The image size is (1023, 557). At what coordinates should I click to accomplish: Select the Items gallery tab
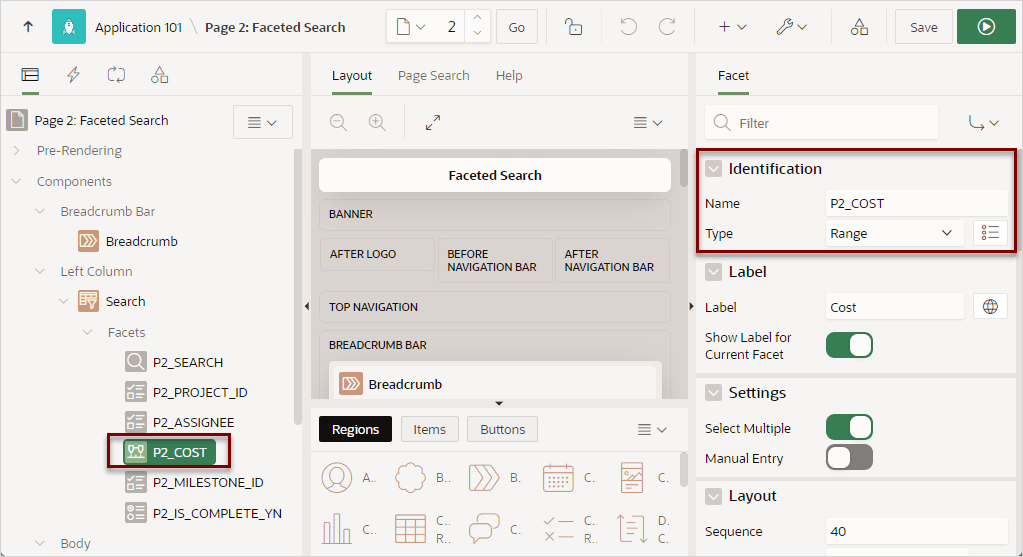coord(429,429)
